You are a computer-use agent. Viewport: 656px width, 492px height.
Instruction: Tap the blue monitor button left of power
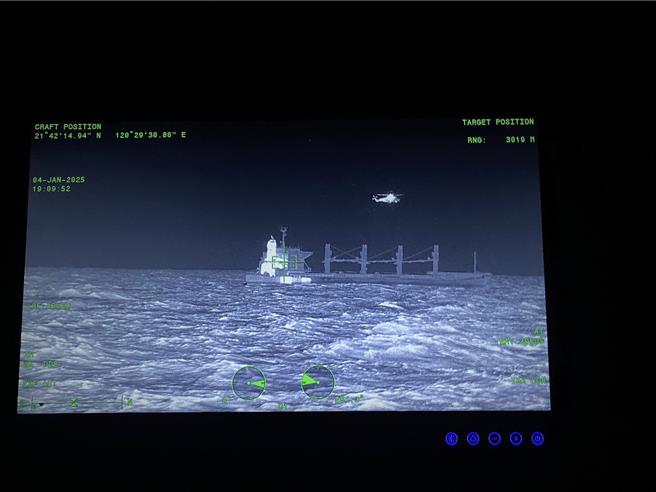[516, 439]
